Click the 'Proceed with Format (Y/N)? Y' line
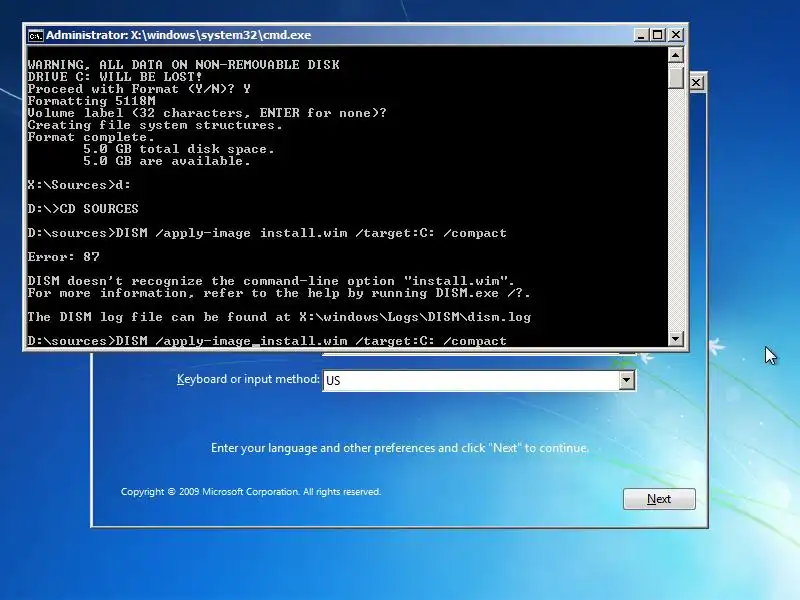 click(x=139, y=89)
